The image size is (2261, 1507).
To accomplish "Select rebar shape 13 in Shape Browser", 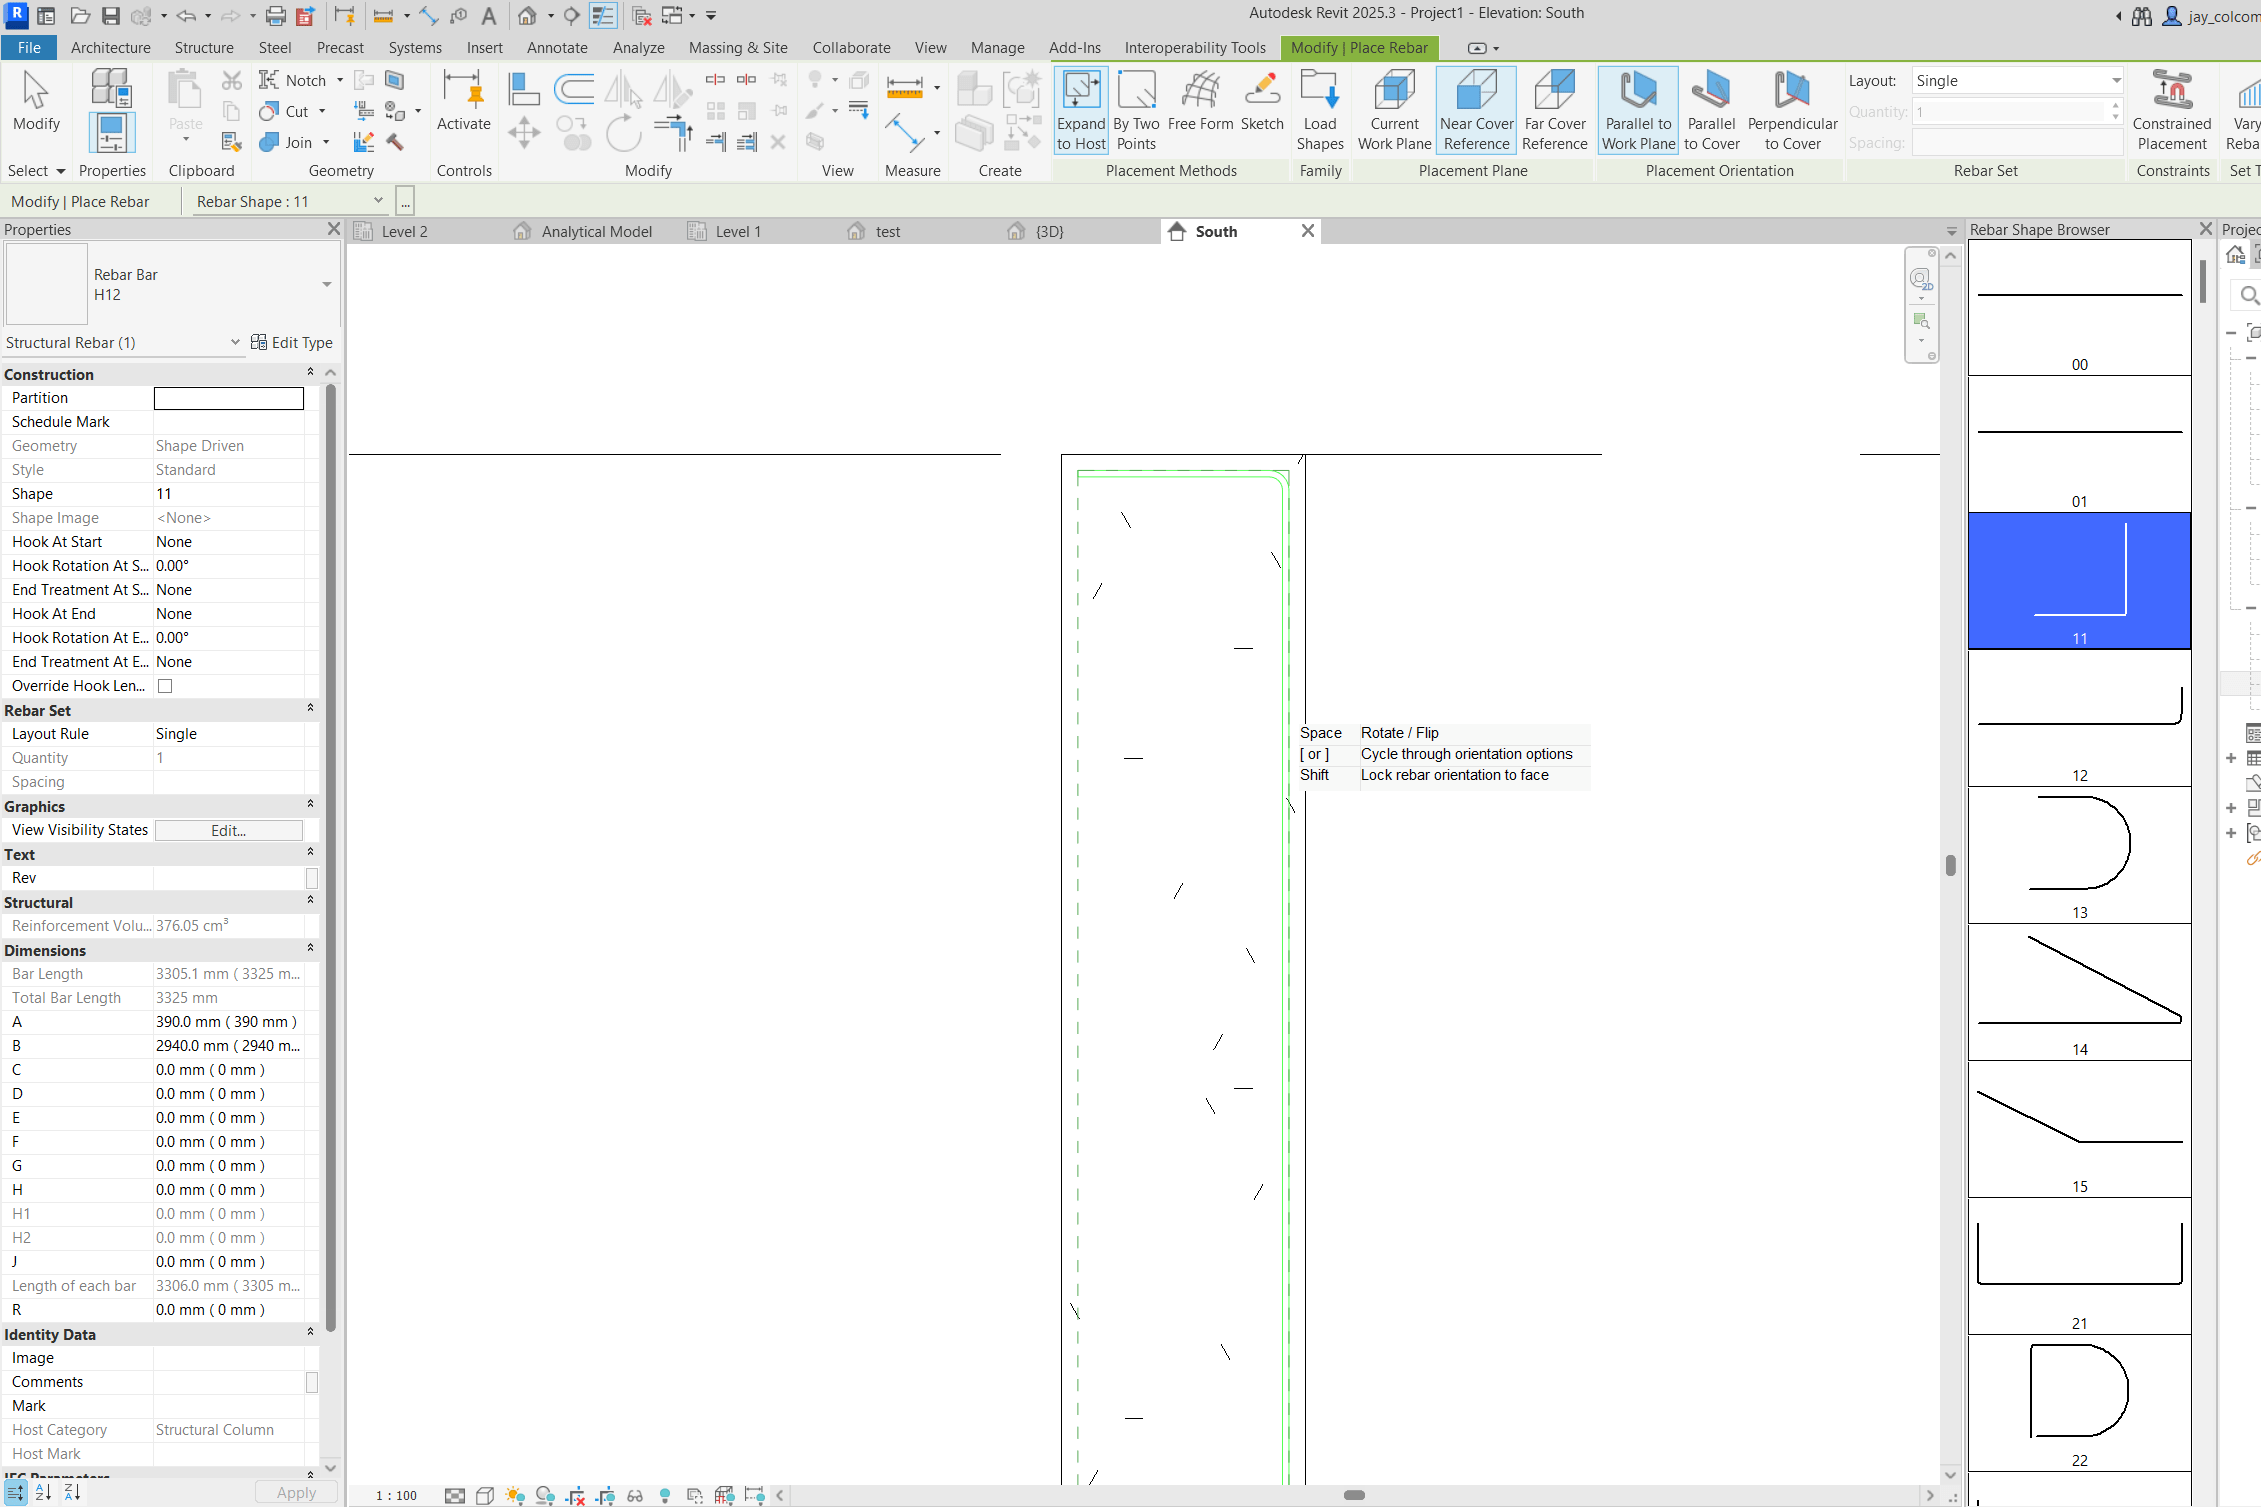I will point(2078,855).
